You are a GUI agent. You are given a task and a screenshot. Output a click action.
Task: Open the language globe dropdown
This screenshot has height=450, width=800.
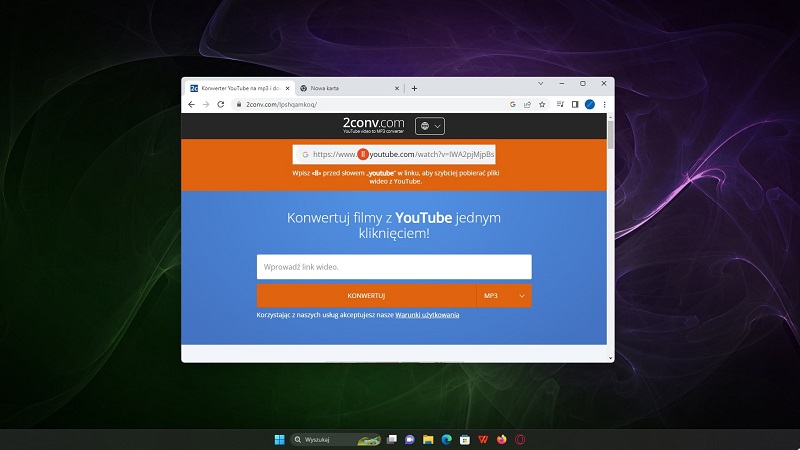[x=430, y=126]
